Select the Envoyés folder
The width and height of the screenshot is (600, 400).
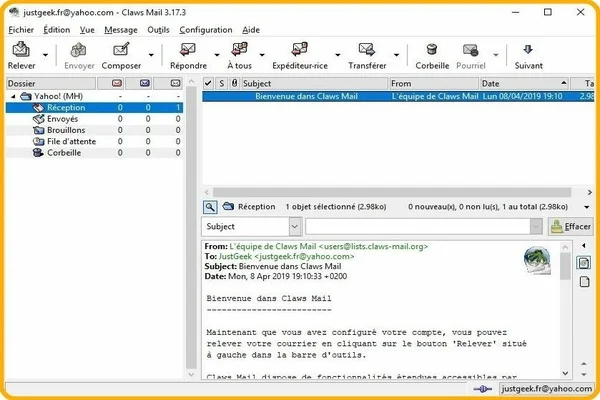94,119
